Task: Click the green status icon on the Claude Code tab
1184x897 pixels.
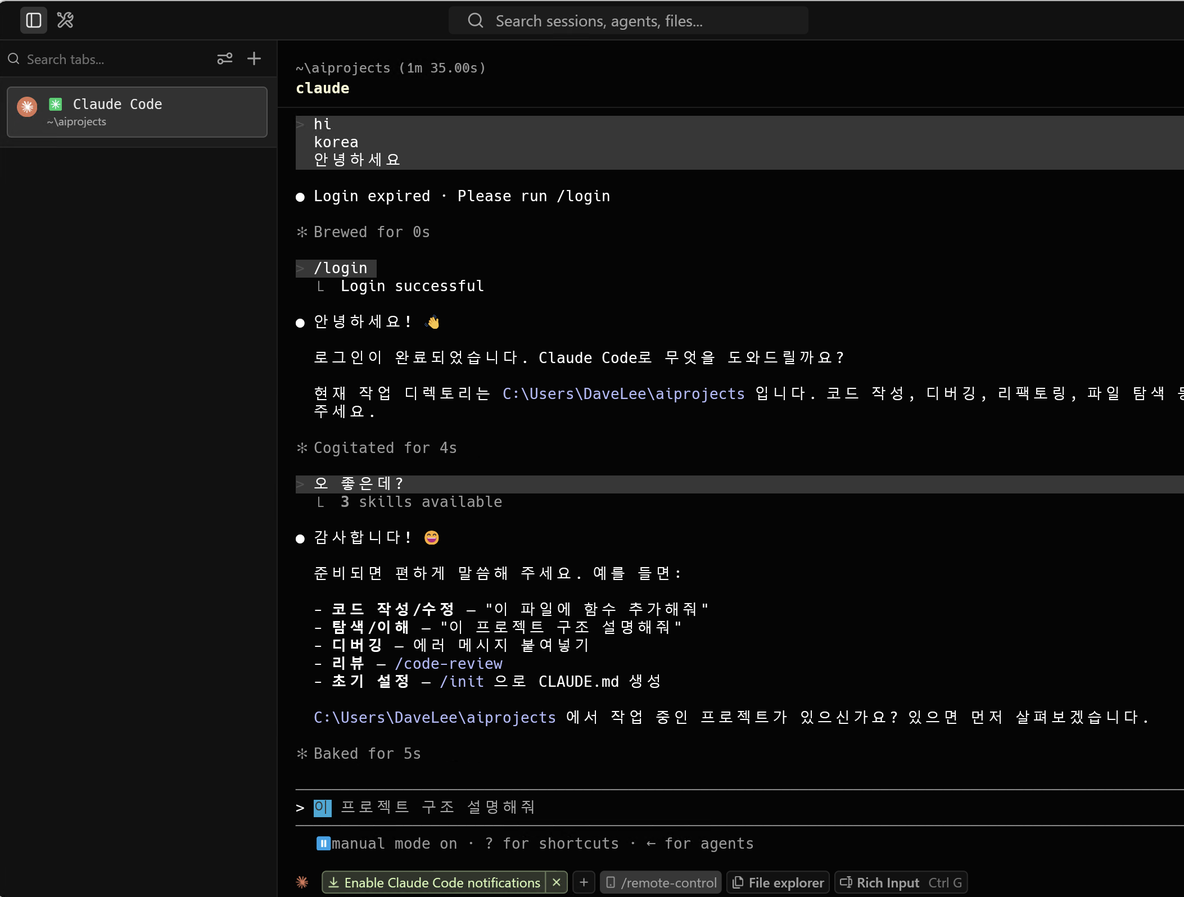Action: [55, 104]
